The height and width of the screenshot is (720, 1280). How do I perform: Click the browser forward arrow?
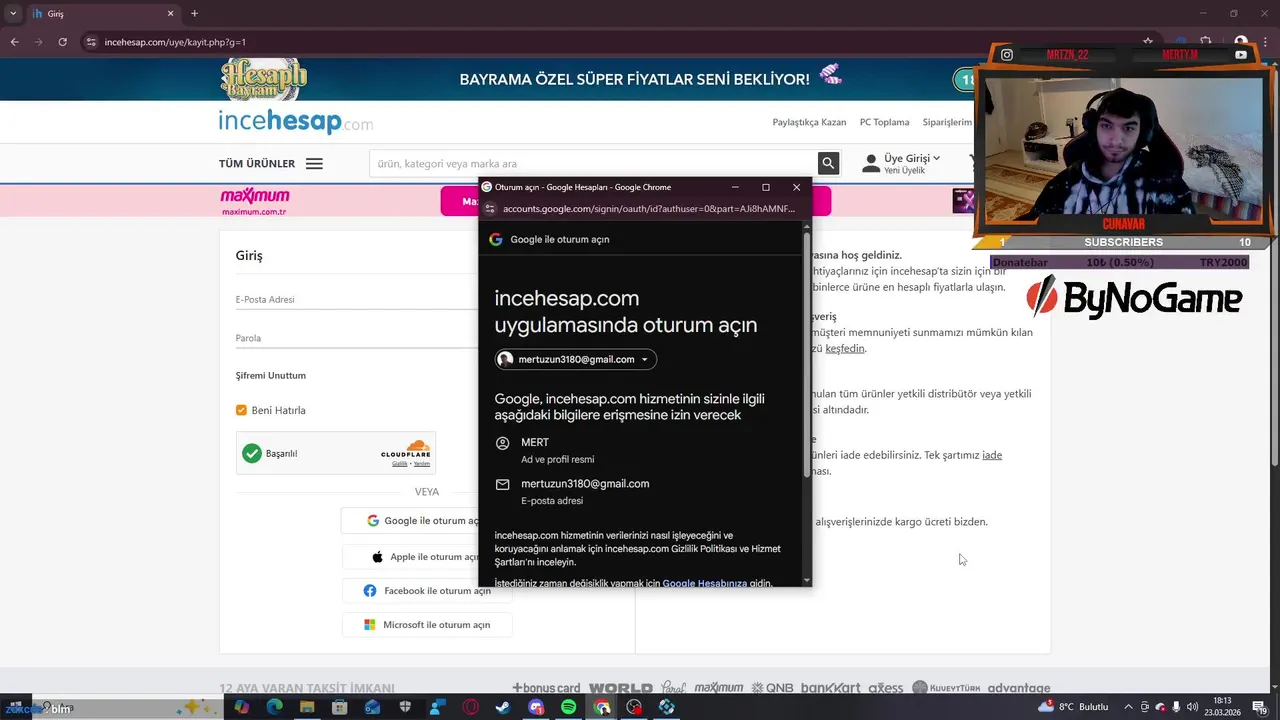(x=38, y=42)
